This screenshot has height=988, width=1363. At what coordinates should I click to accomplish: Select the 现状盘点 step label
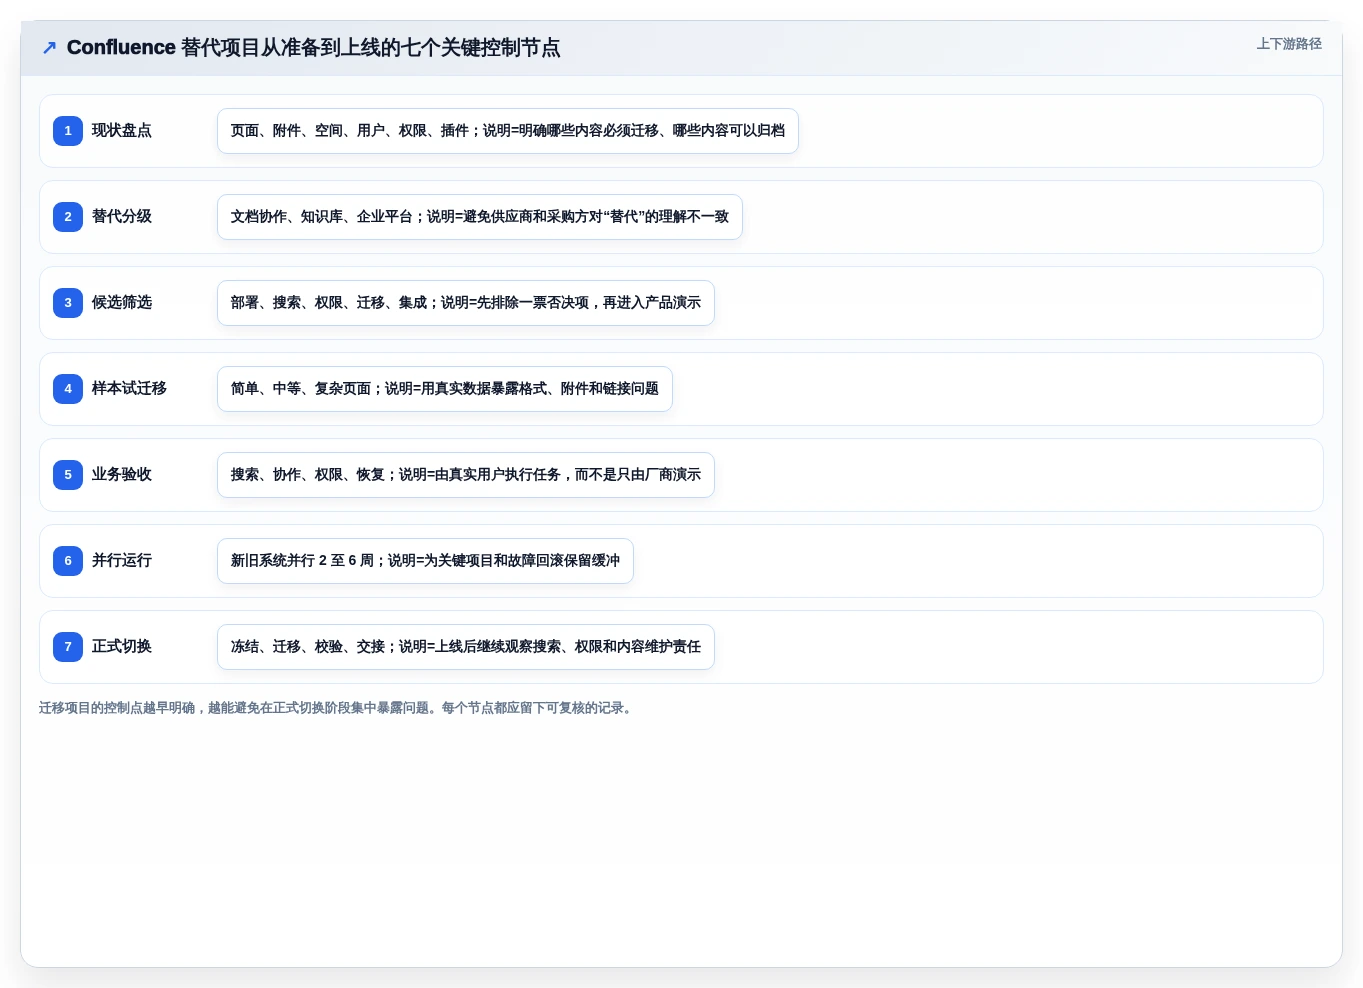(122, 130)
